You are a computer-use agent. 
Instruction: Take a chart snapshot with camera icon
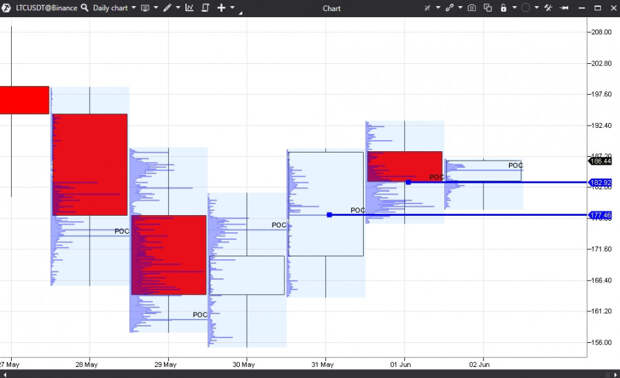[x=472, y=8]
